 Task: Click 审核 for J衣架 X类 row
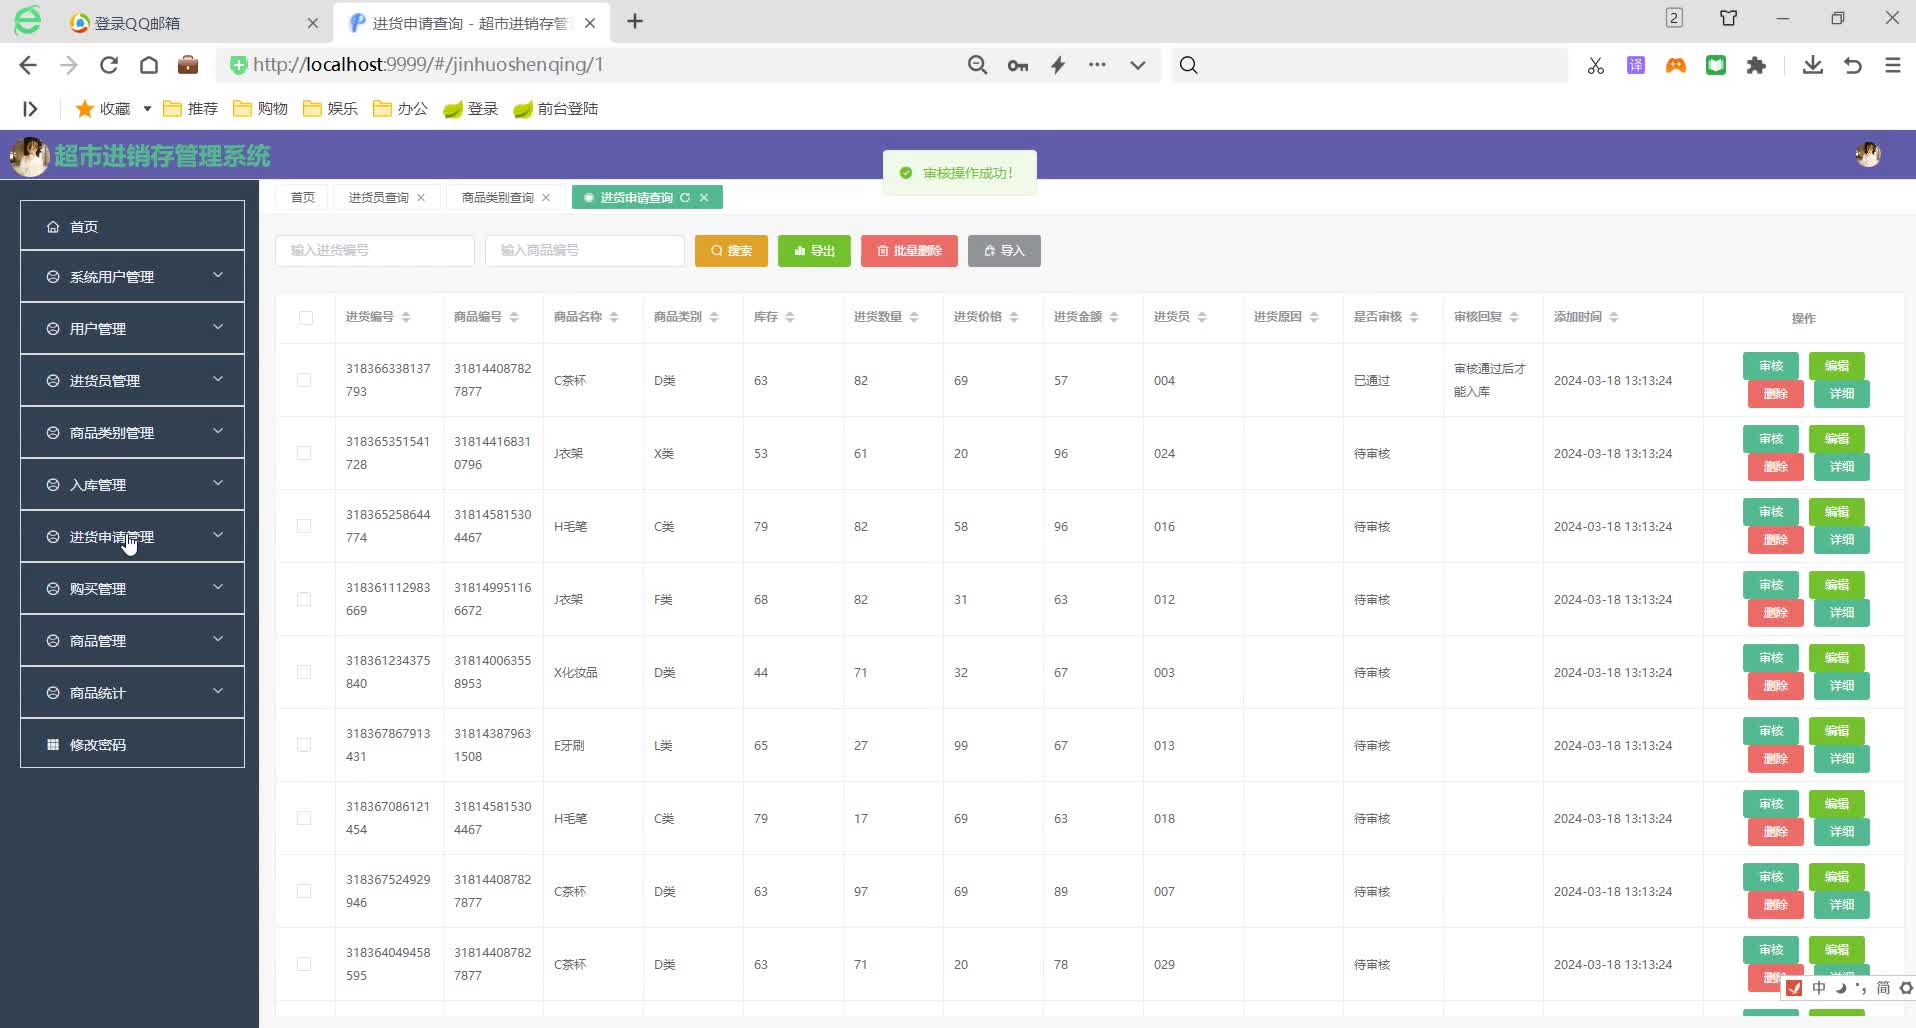[x=1771, y=439]
